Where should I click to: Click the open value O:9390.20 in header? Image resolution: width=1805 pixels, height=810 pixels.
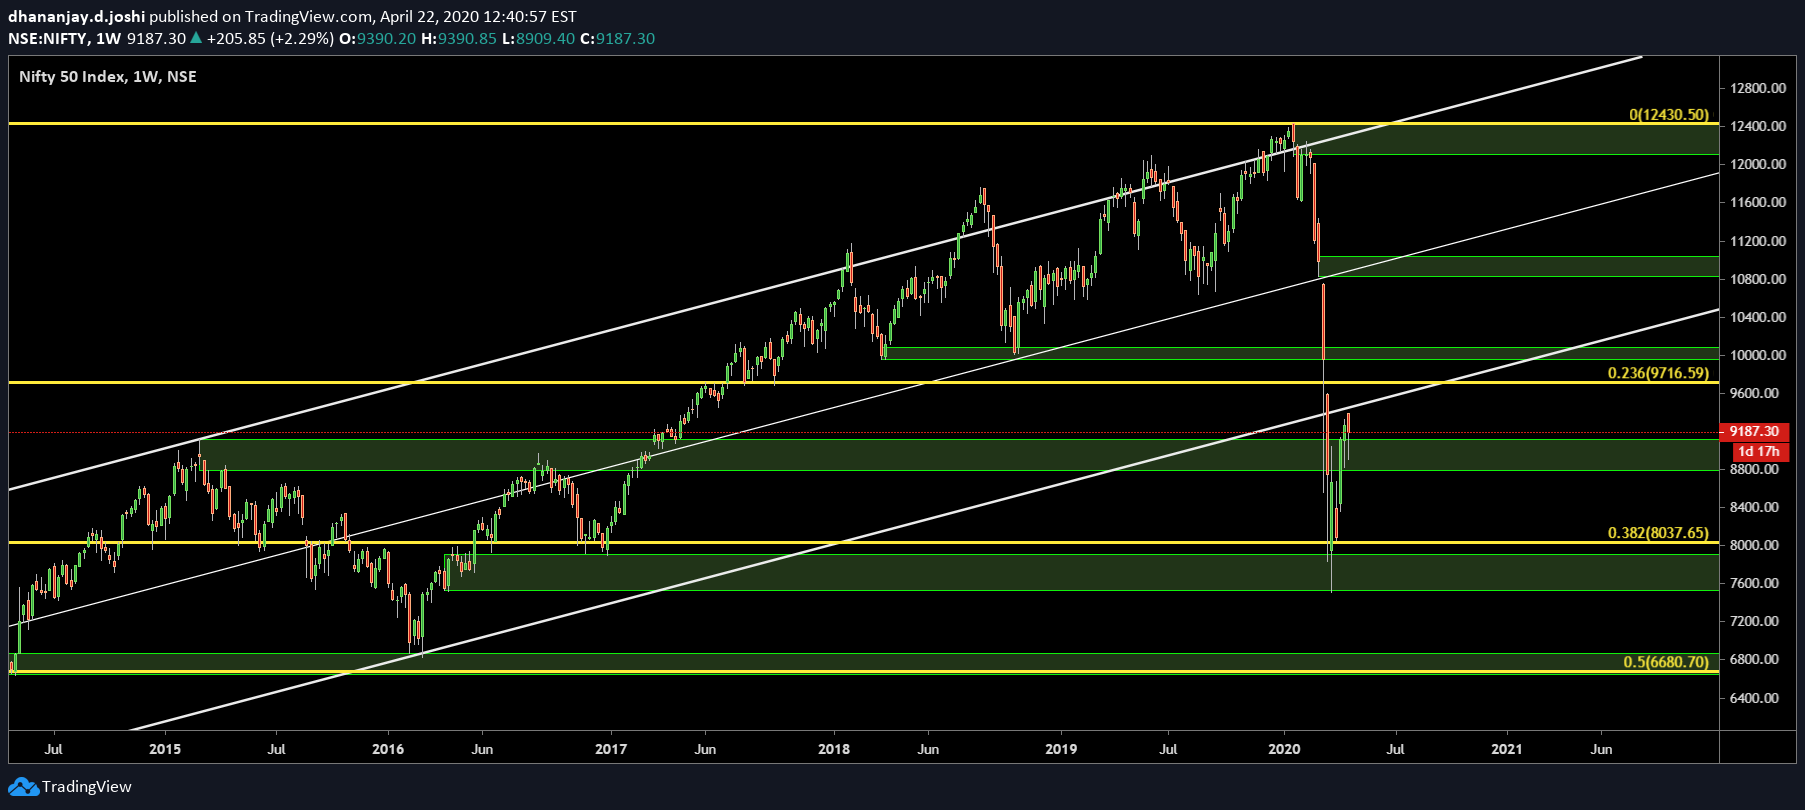coord(378,38)
